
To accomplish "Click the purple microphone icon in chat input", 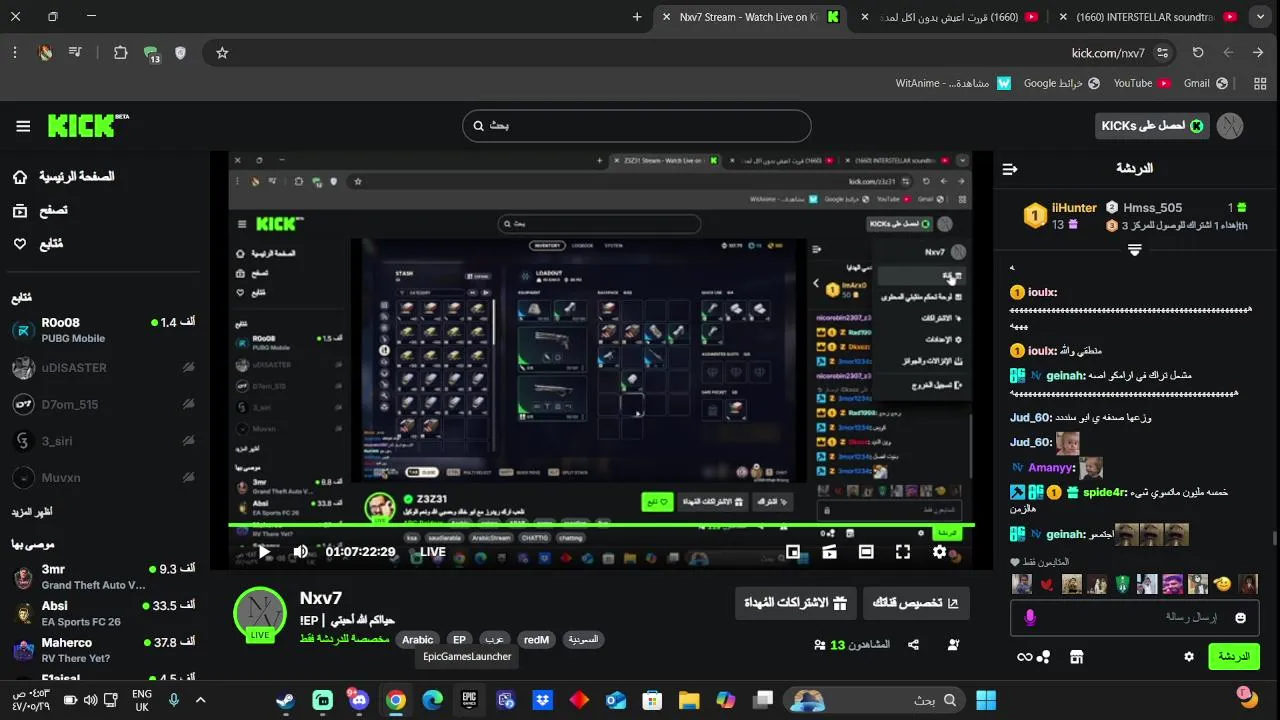I will pyautogui.click(x=1030, y=618).
